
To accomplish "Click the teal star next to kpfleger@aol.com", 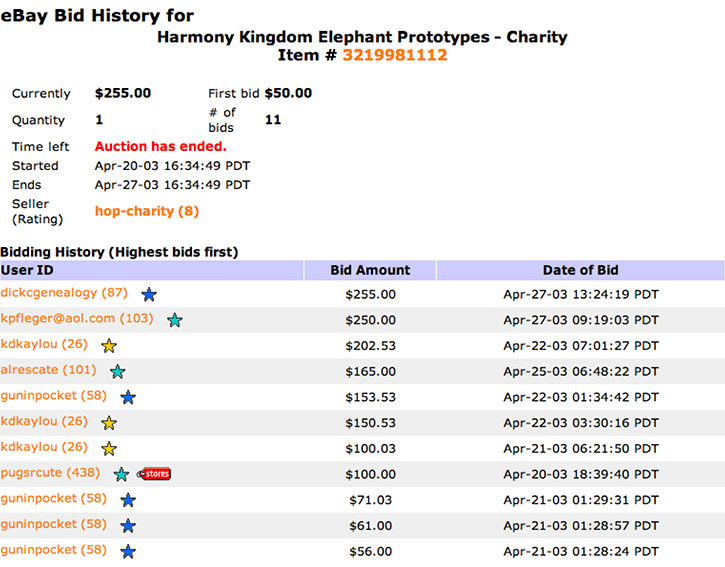I will 175,320.
